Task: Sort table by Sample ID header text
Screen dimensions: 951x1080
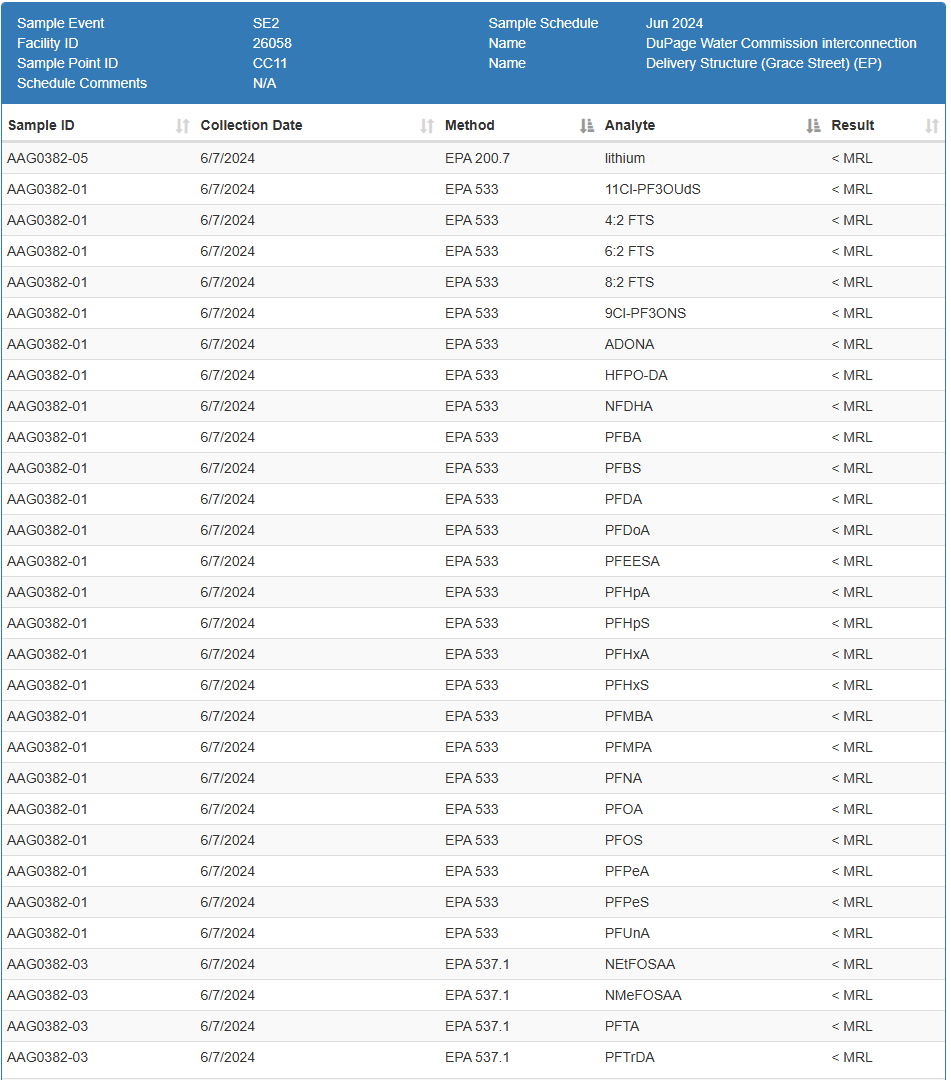Action: [41, 126]
